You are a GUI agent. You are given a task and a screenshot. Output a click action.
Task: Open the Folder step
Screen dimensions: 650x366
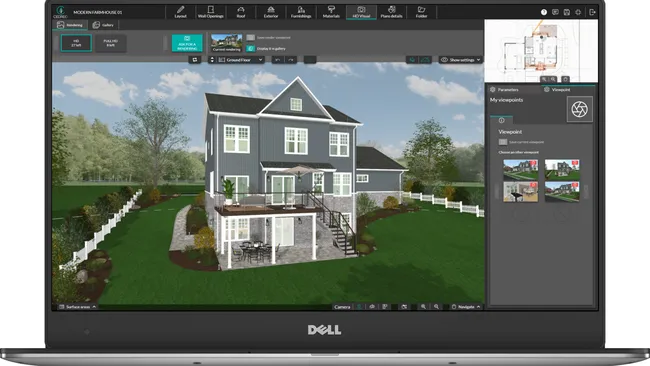(x=421, y=12)
